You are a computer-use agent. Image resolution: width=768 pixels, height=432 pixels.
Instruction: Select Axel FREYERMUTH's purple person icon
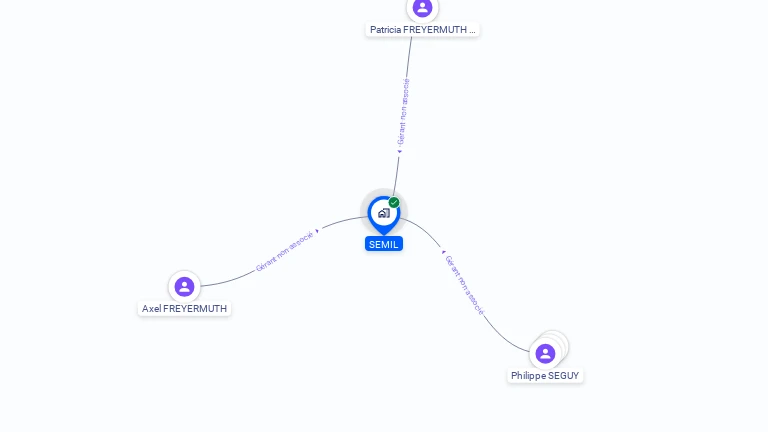coord(184,287)
